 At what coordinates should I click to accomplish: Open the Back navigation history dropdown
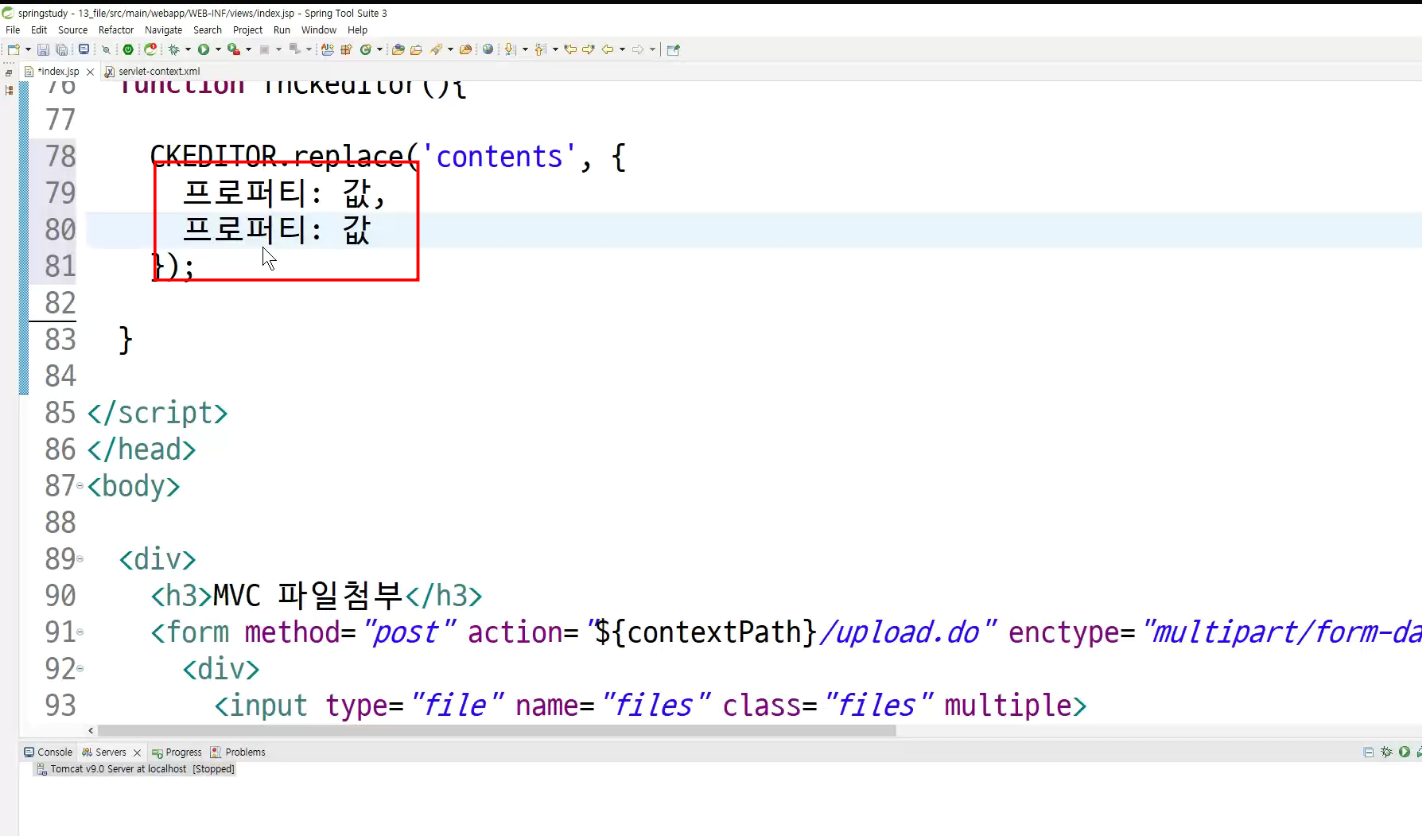pos(621,49)
